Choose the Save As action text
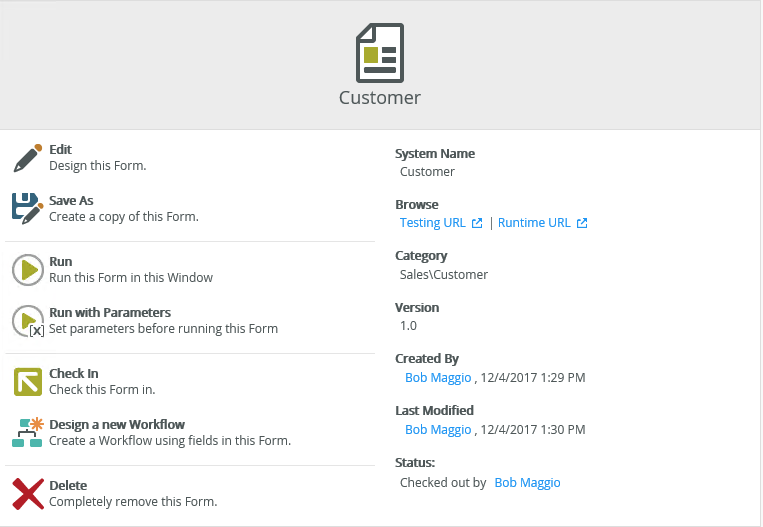Viewport: 763px width, 527px height. [x=71, y=200]
